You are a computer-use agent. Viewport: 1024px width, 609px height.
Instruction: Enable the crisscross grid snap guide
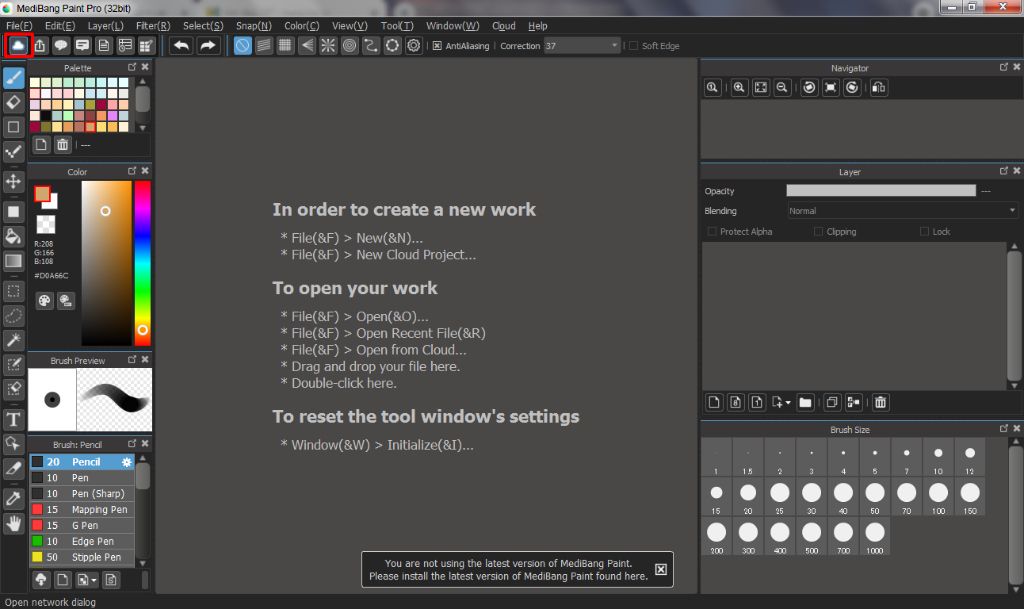[x=285, y=46]
